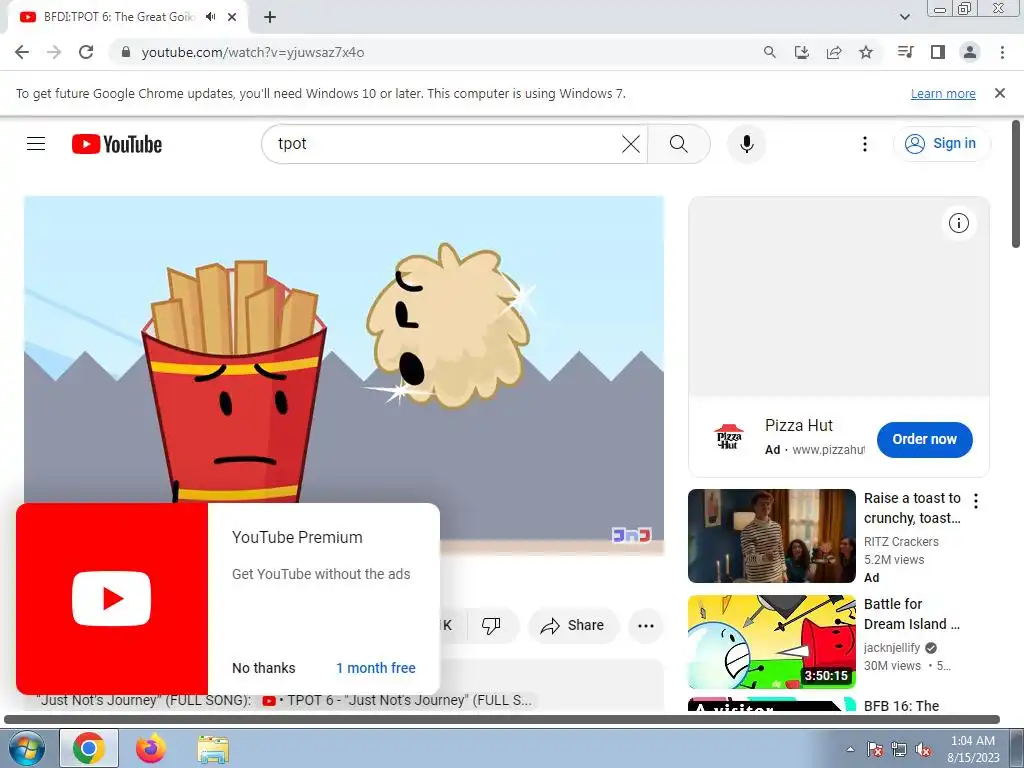
Task: Open the tab search dropdown arrow
Action: coord(904,17)
